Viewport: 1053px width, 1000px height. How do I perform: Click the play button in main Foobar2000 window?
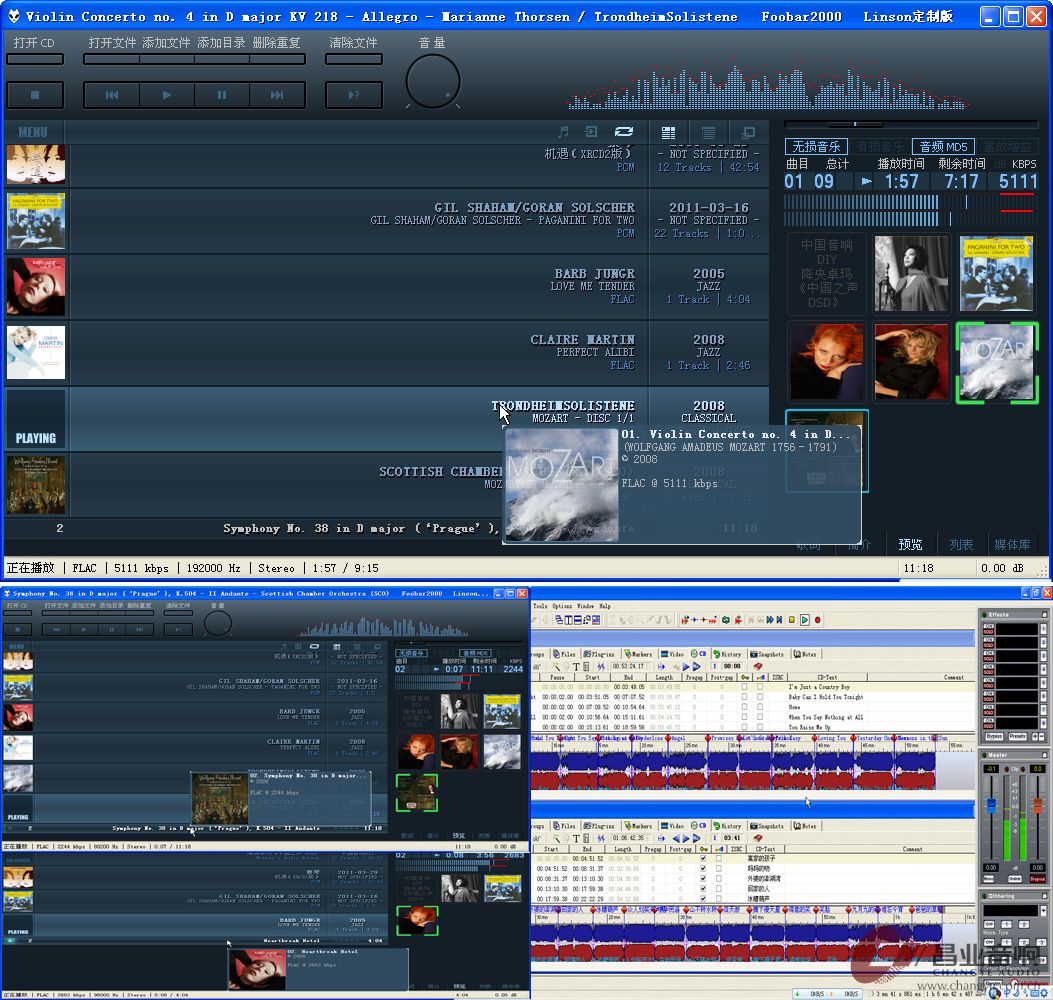coord(167,95)
